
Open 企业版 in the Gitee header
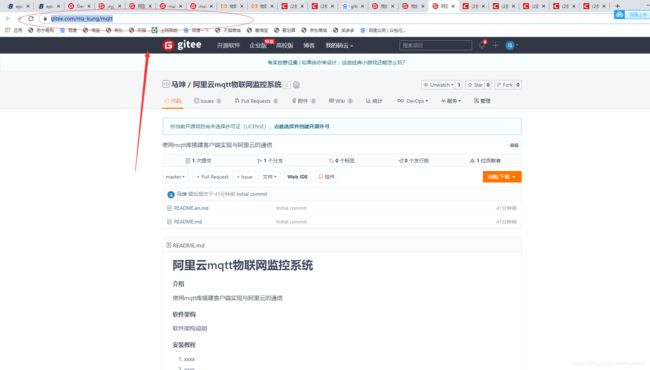coord(257,46)
